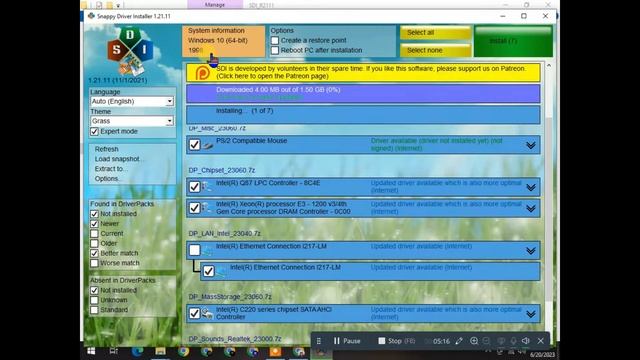Open the Theme dropdown showing Grass
This screenshot has width=640, height=360.
click(132, 121)
